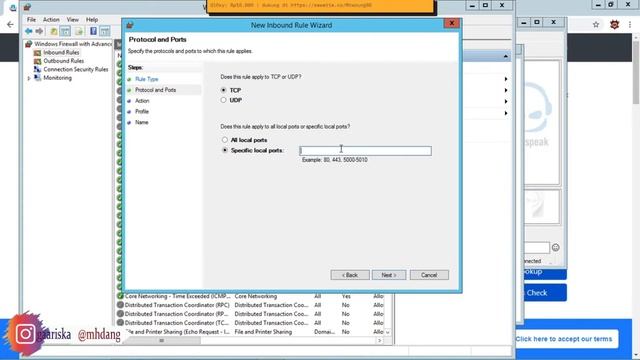The height and width of the screenshot is (360, 640).
Task: Click grey status icon of Distributed Transaction Coordinator (RPC) row
Action: coord(120,305)
